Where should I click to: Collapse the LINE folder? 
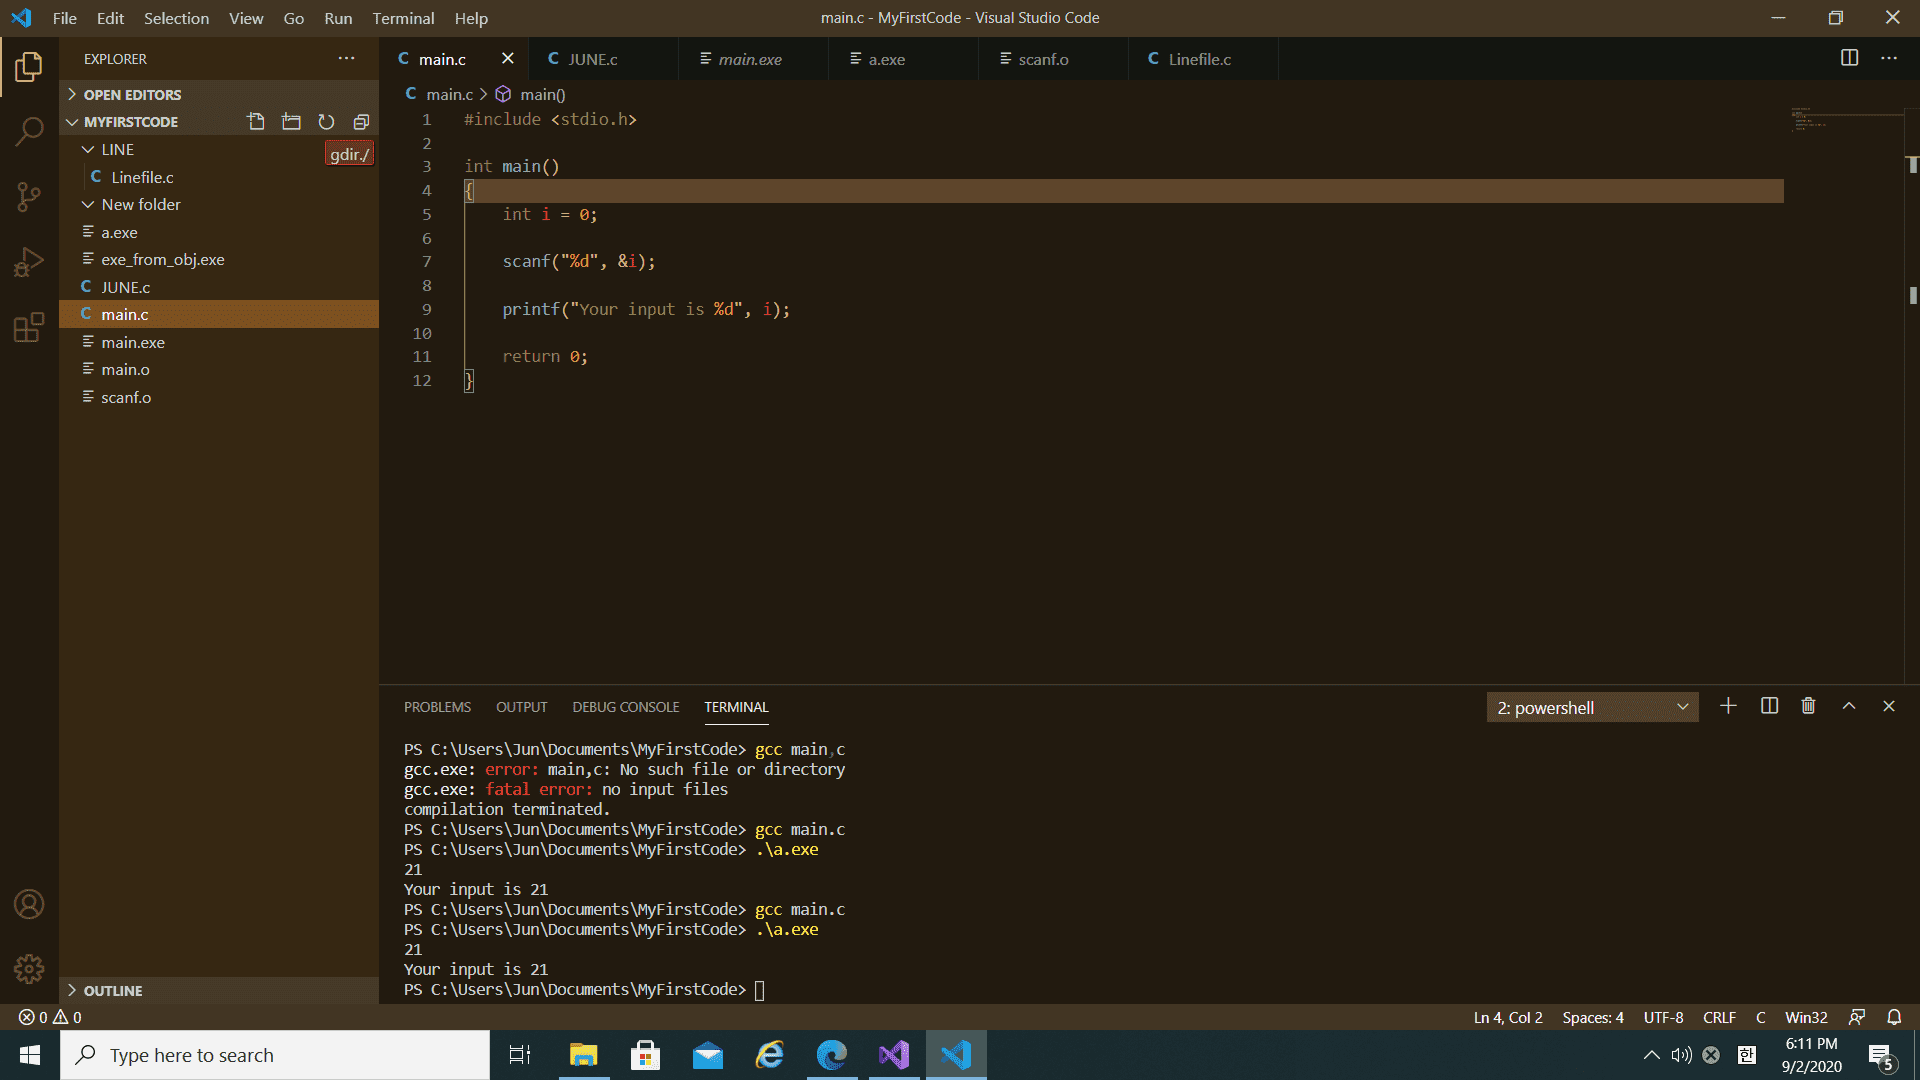[x=117, y=149]
